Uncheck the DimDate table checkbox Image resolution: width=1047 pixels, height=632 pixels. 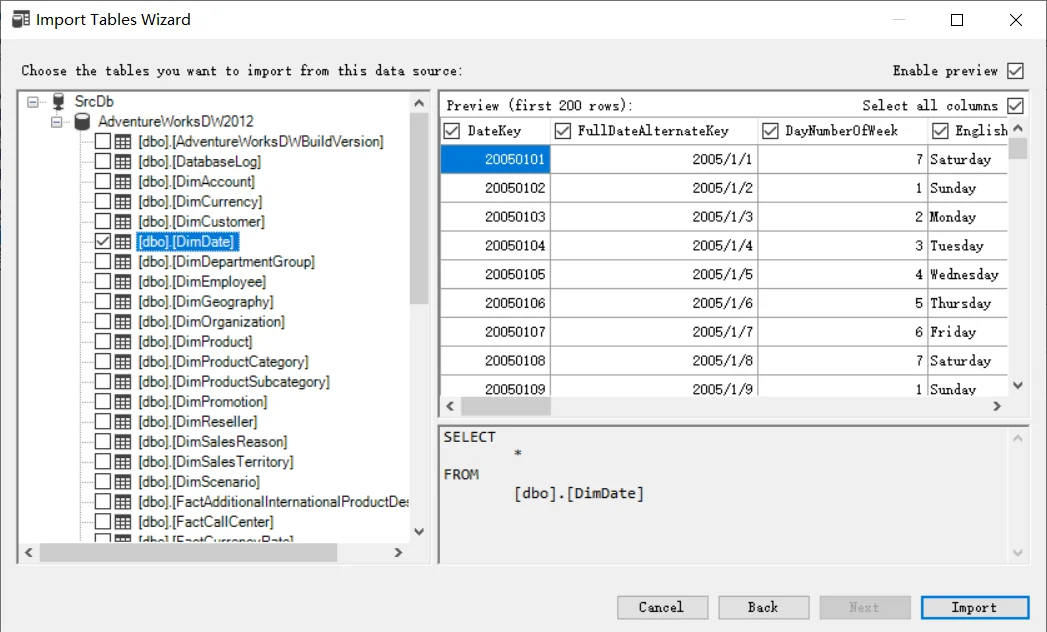pos(103,241)
